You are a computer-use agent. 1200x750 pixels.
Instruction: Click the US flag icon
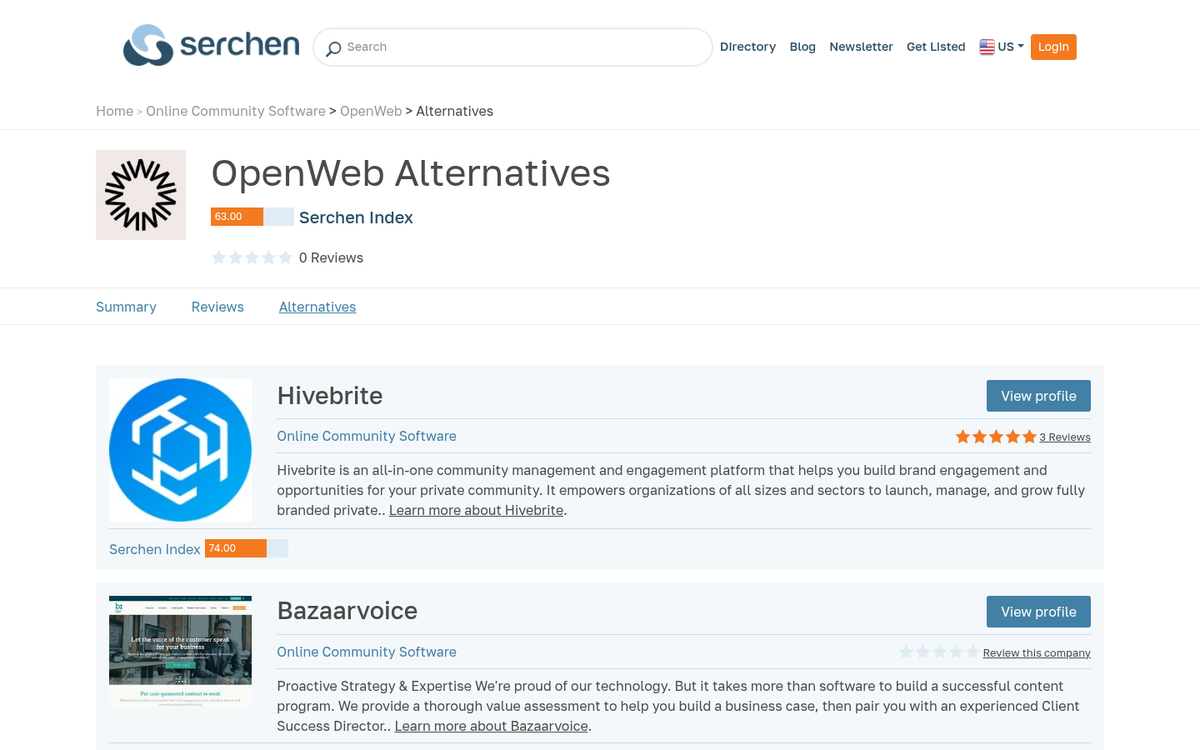[986, 46]
